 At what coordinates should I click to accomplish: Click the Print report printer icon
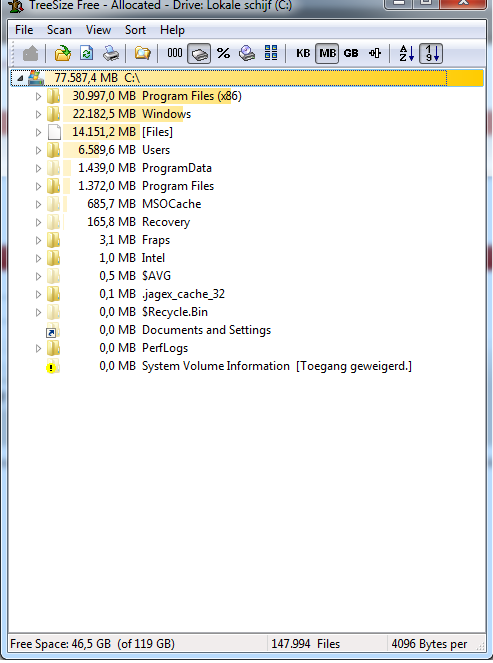tap(111, 53)
